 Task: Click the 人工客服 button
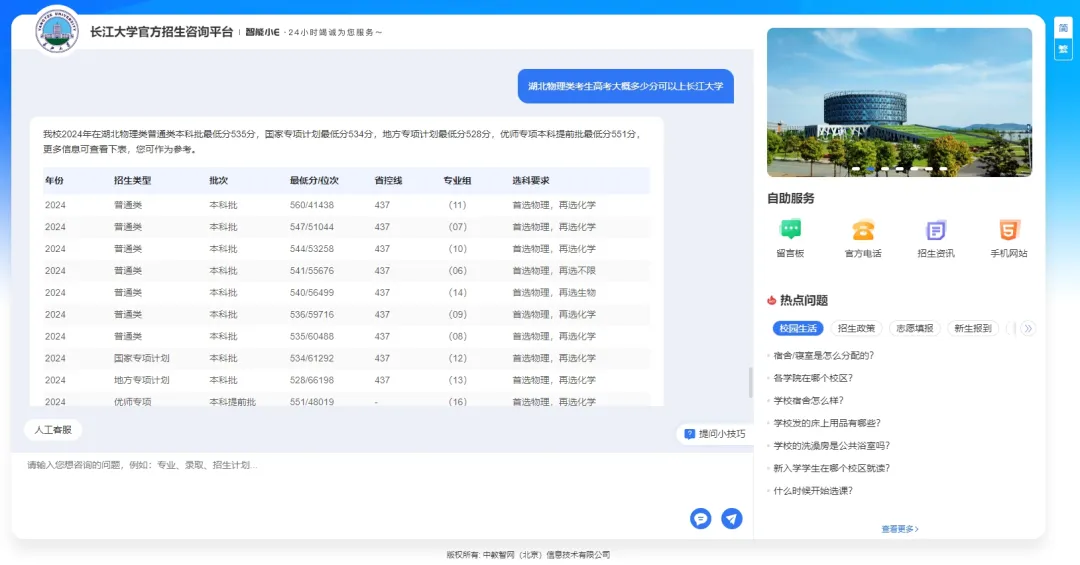pos(53,430)
